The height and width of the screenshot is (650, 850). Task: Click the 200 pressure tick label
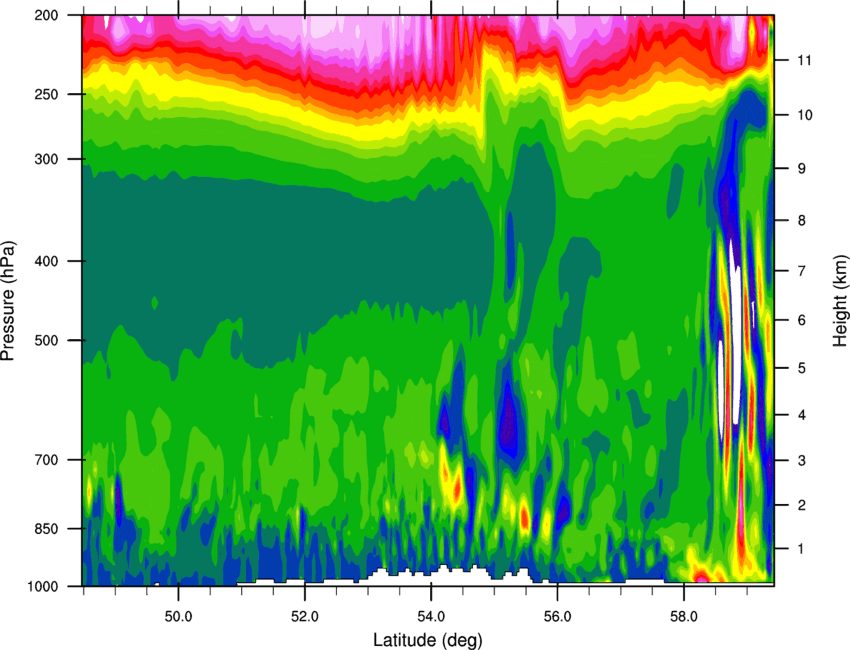pyautogui.click(x=48, y=15)
